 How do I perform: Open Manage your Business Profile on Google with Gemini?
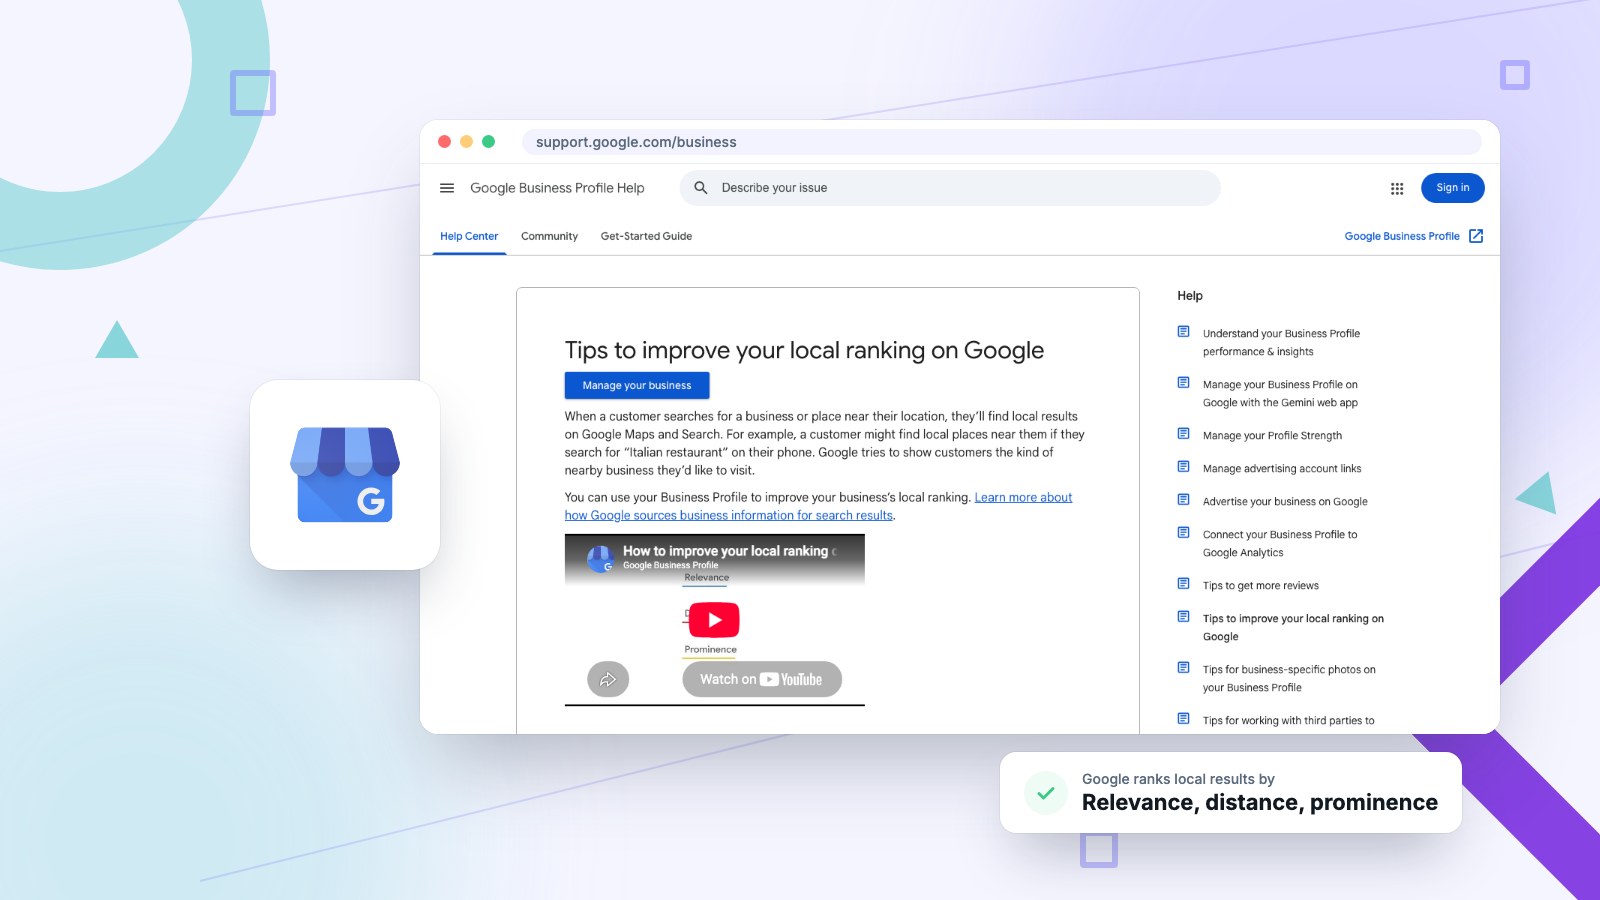click(x=1280, y=394)
